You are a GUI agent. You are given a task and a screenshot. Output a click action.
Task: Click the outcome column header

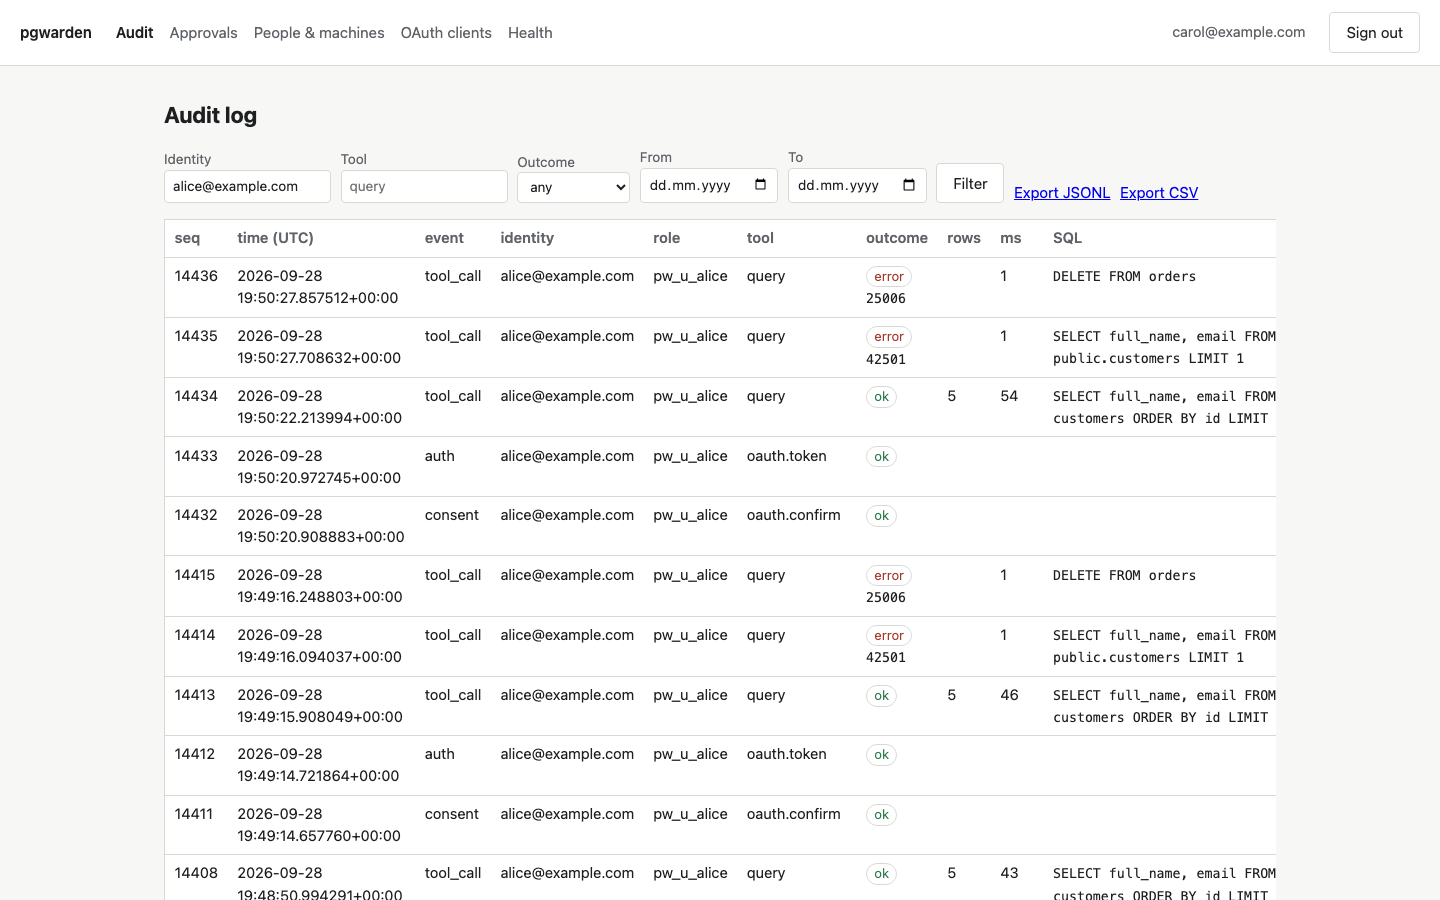(897, 238)
